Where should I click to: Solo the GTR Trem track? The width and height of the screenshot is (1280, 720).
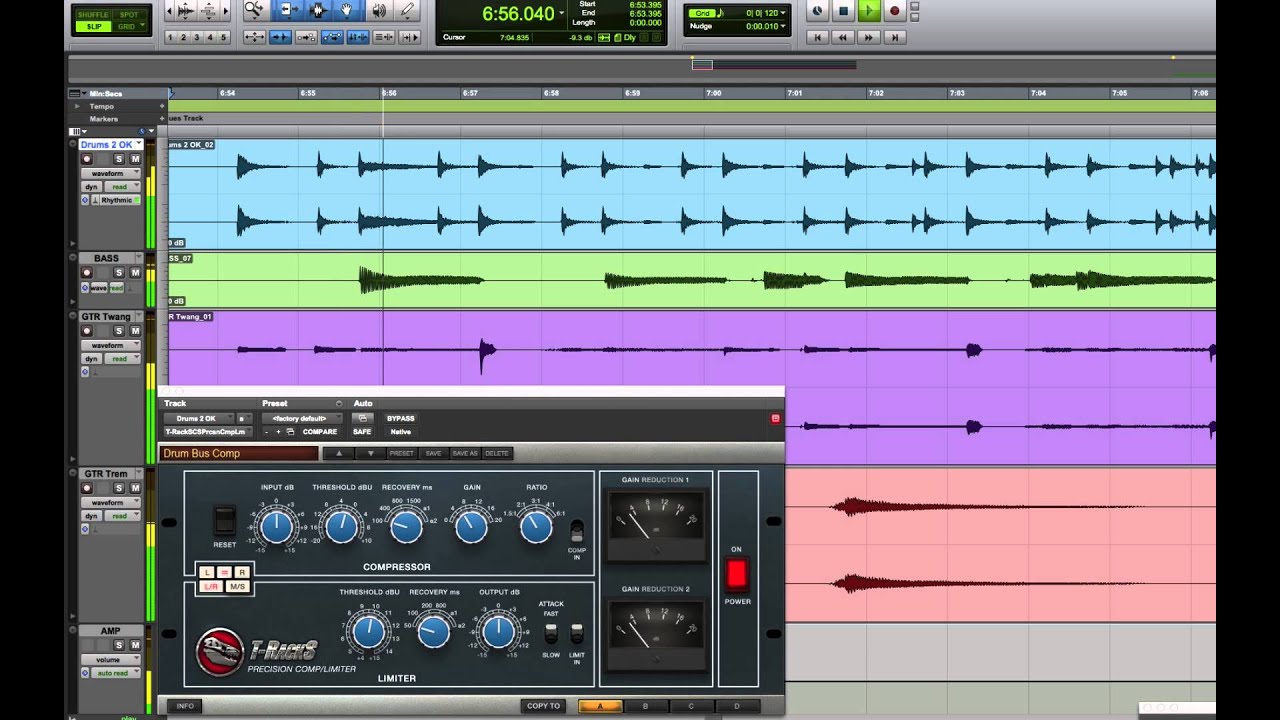pos(119,488)
